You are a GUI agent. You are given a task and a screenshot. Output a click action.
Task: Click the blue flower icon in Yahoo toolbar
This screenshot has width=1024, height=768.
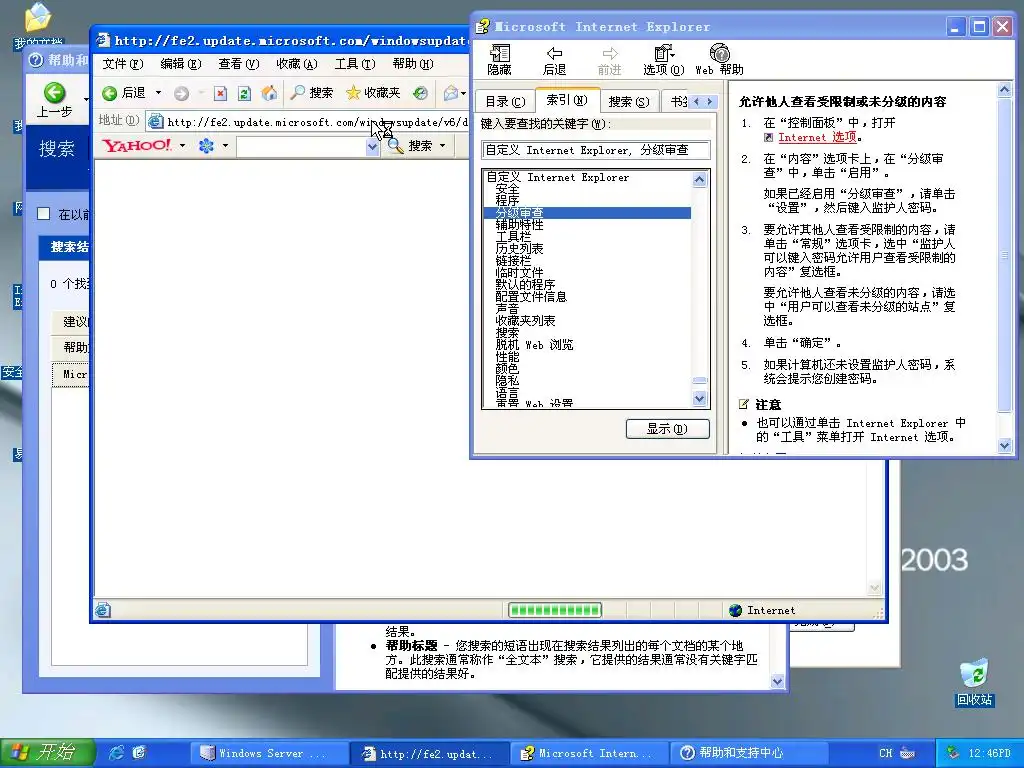pyautogui.click(x=206, y=146)
